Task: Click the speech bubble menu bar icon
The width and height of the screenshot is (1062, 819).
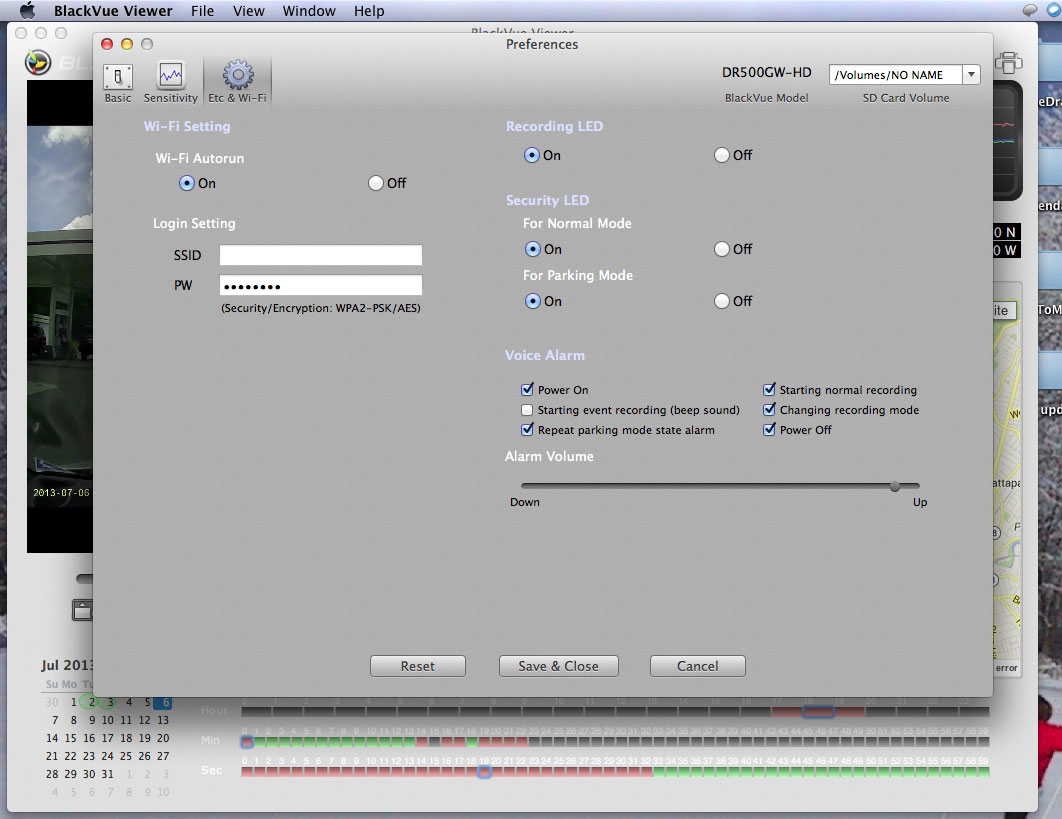Action: click(x=1029, y=10)
